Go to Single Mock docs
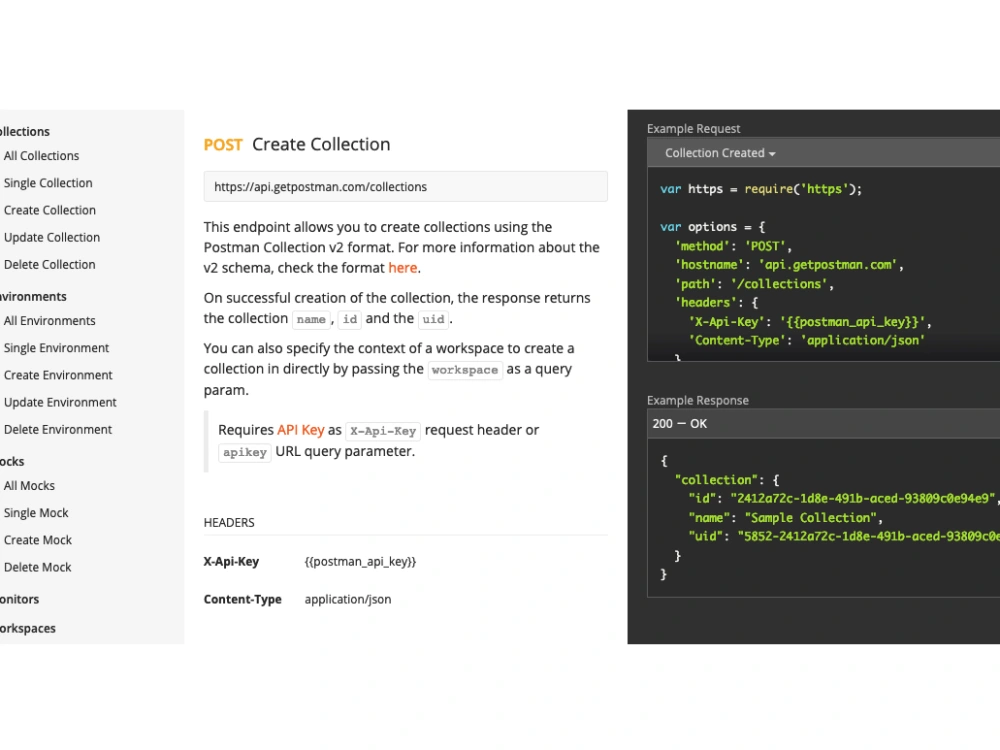This screenshot has height=750, width=1000. pyautogui.click(x=36, y=513)
